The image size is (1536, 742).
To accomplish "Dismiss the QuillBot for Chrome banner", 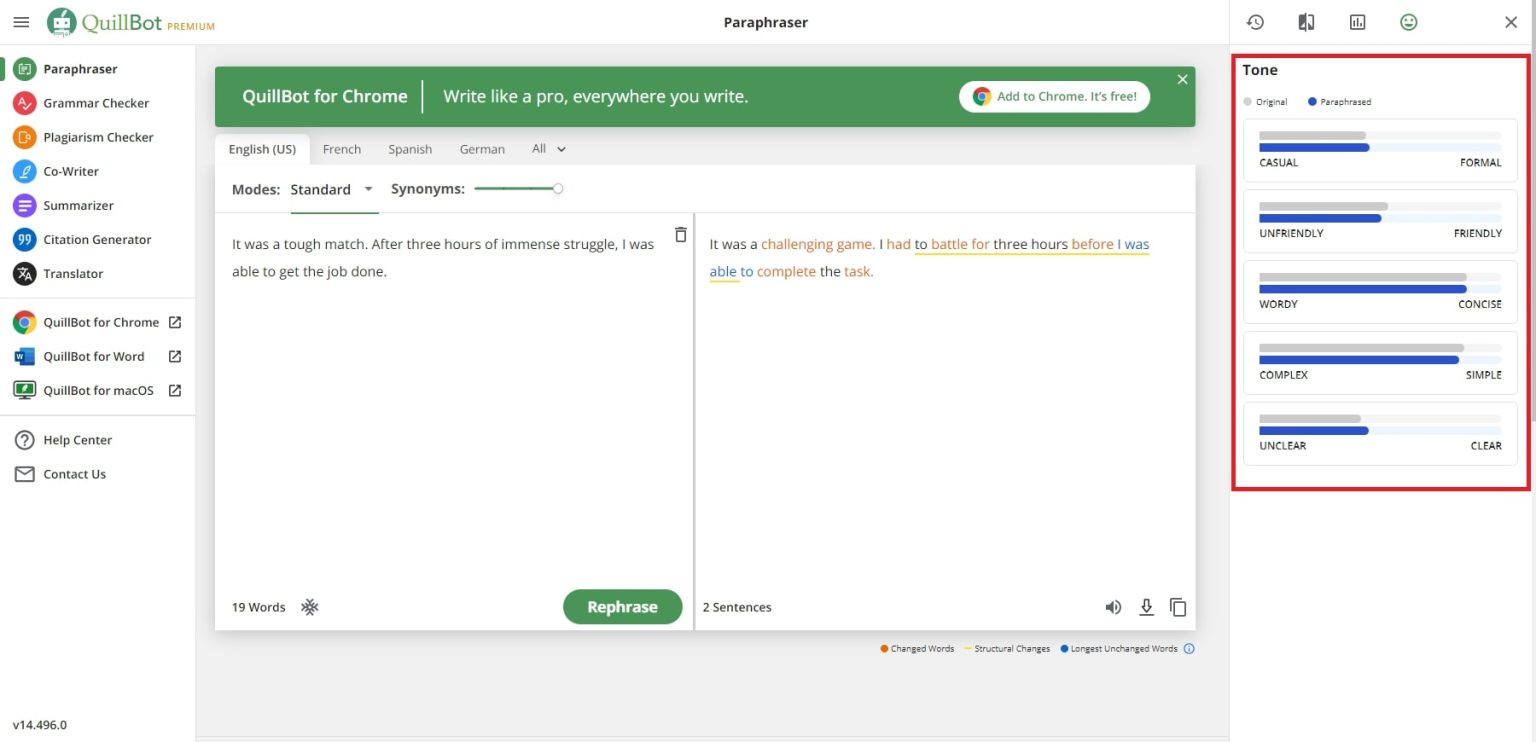I will coord(1182,80).
